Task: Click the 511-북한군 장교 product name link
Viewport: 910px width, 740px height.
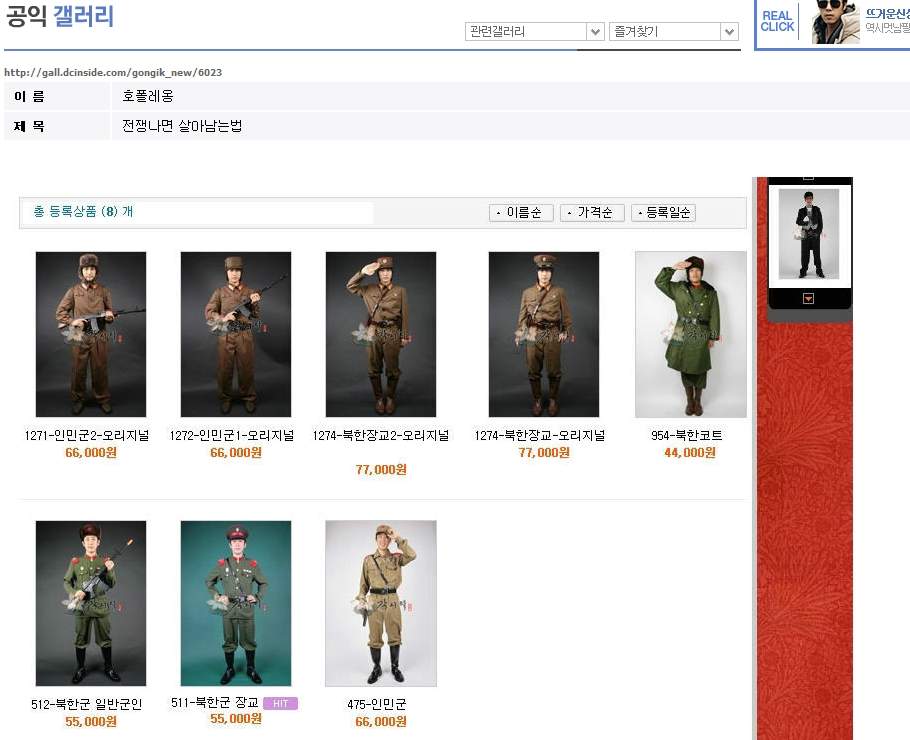Action: [x=214, y=703]
